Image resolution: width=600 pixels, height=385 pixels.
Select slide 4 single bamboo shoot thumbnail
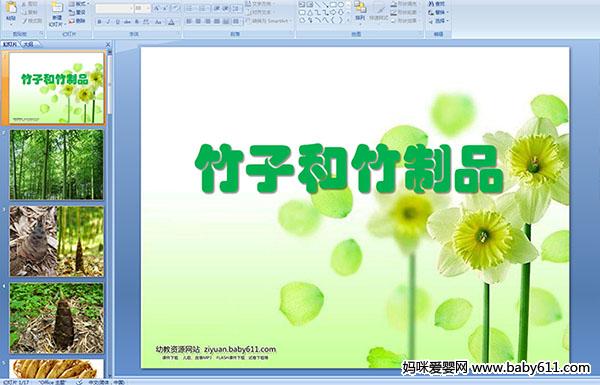point(57,318)
